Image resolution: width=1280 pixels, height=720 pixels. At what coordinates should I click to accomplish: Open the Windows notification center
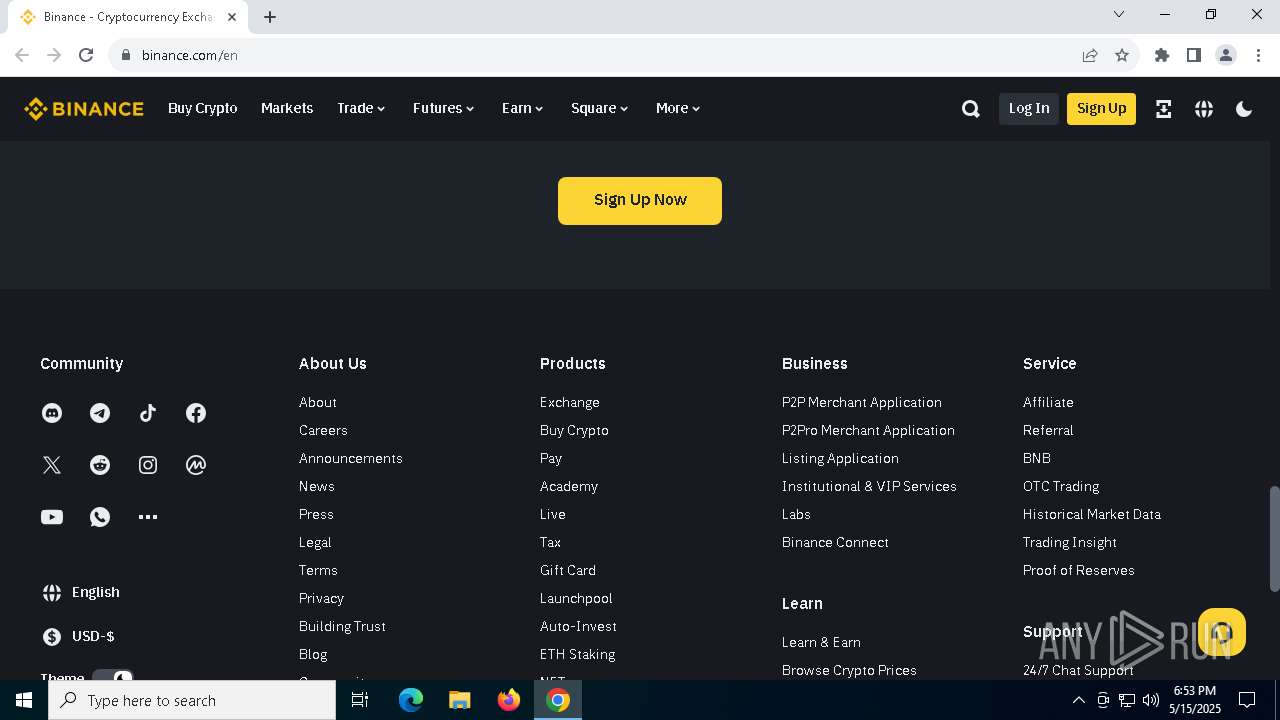[x=1247, y=700]
